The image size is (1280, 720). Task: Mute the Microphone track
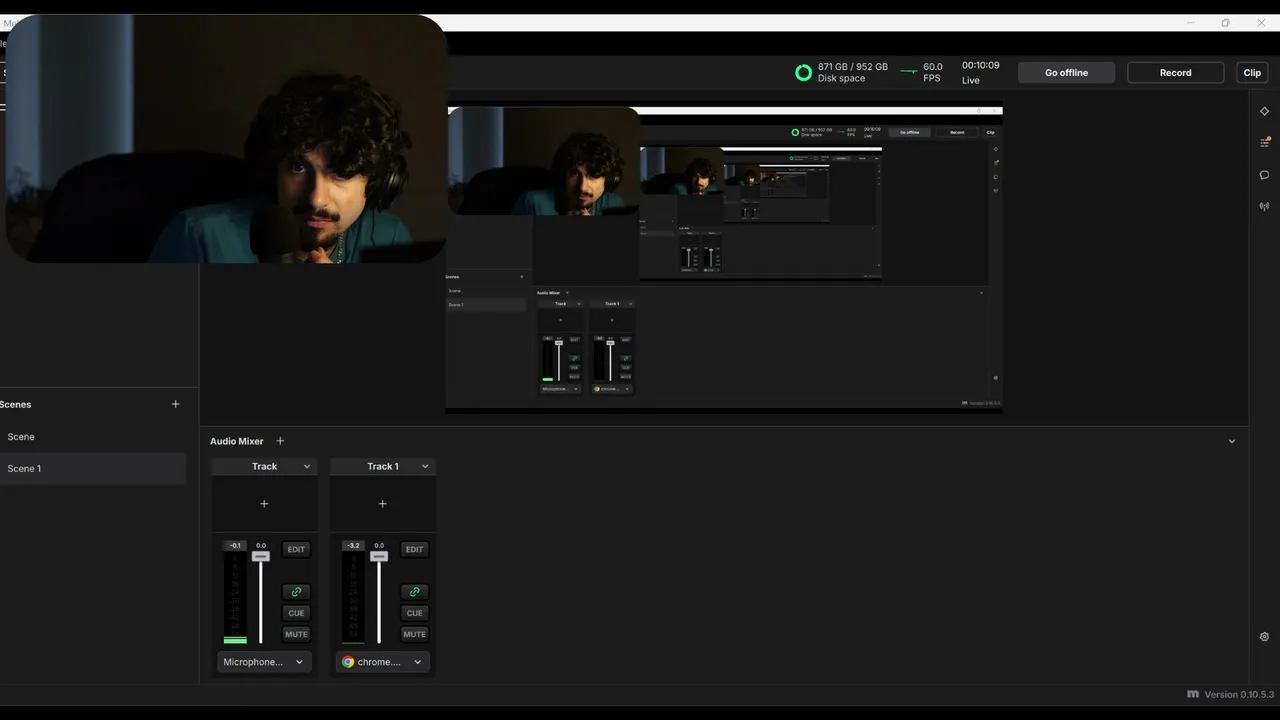[x=296, y=634]
